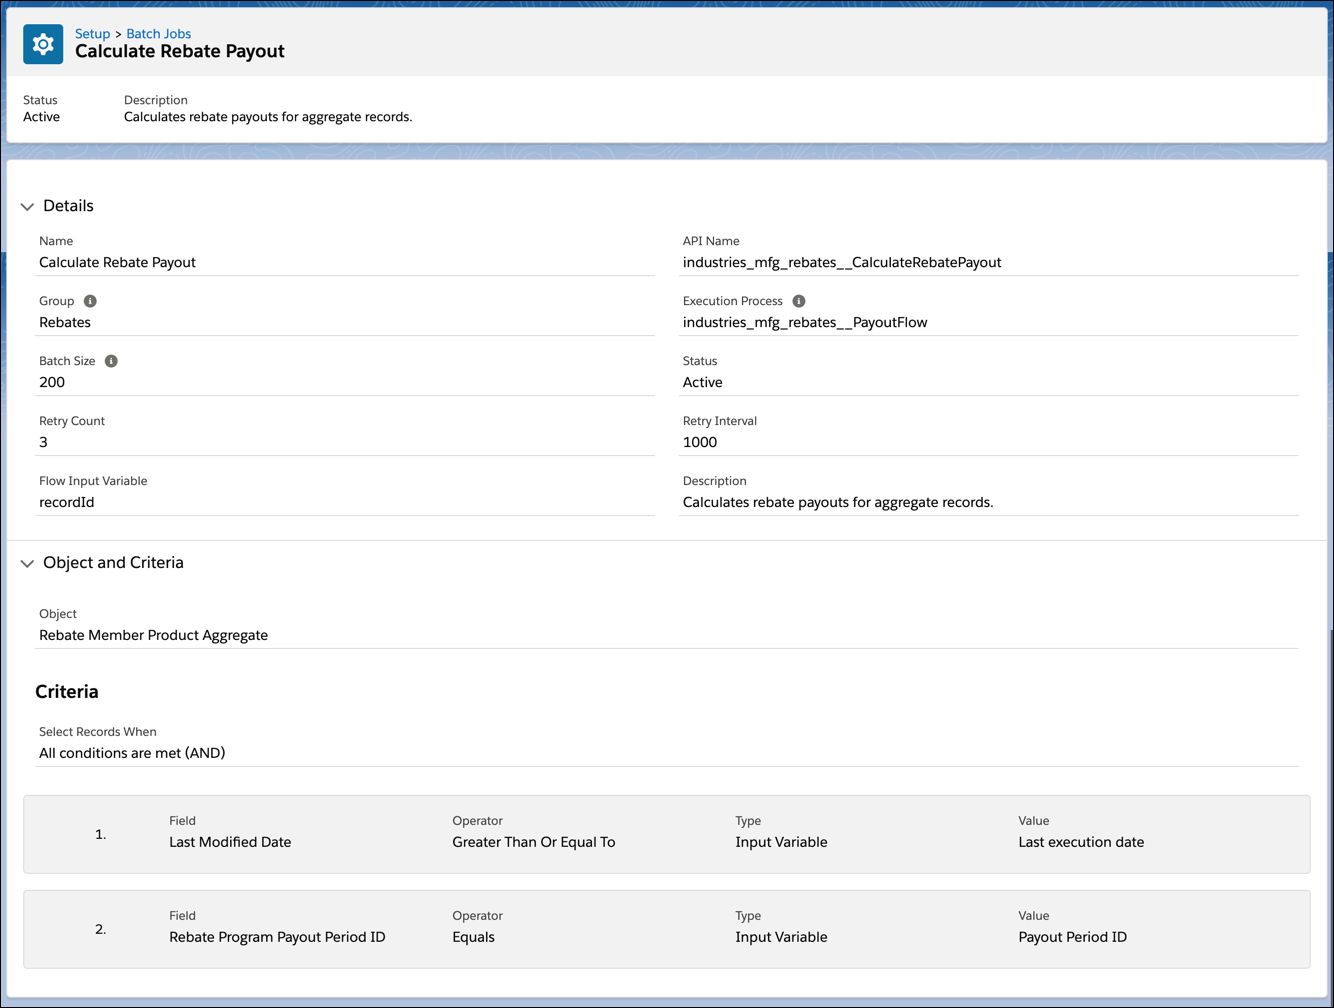Click All conditions are met (AND) value
The width and height of the screenshot is (1334, 1008).
tap(132, 753)
